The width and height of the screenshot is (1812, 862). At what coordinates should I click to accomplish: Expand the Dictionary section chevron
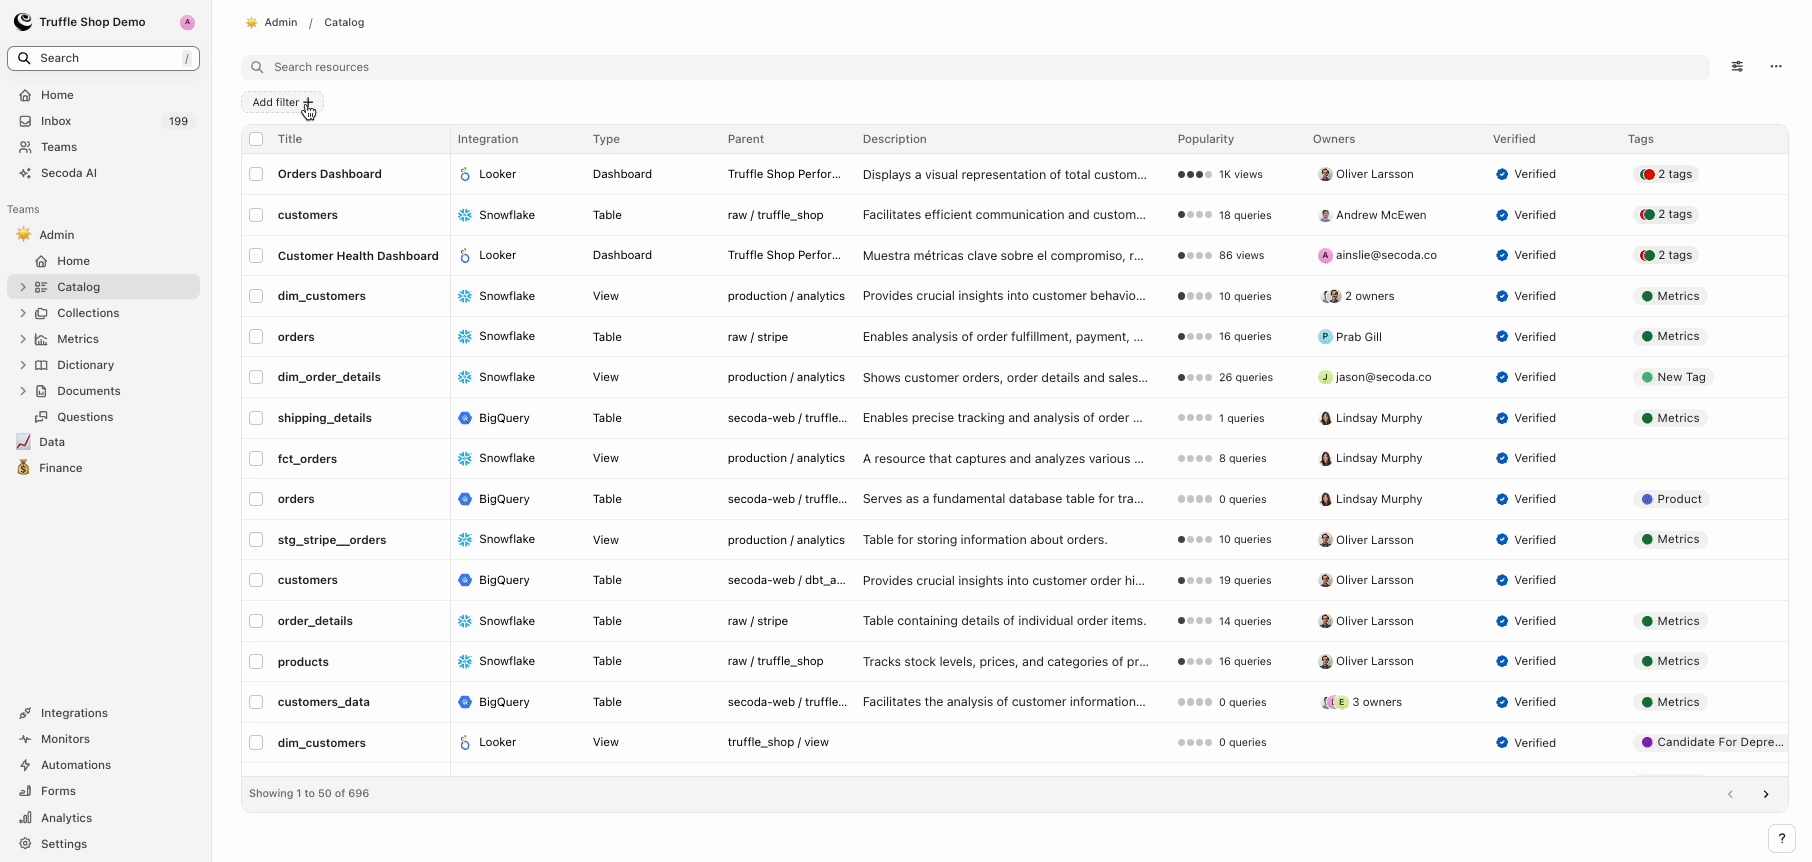[23, 365]
